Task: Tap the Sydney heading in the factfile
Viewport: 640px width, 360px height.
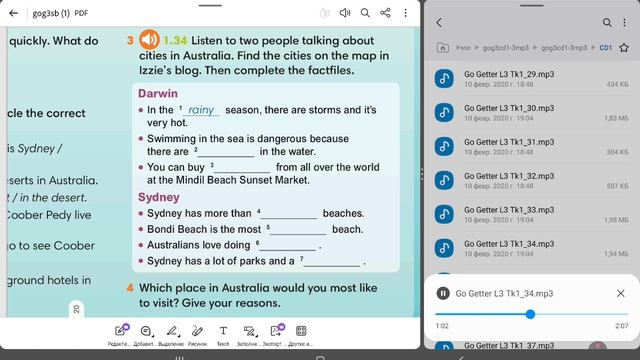Action: [x=159, y=197]
